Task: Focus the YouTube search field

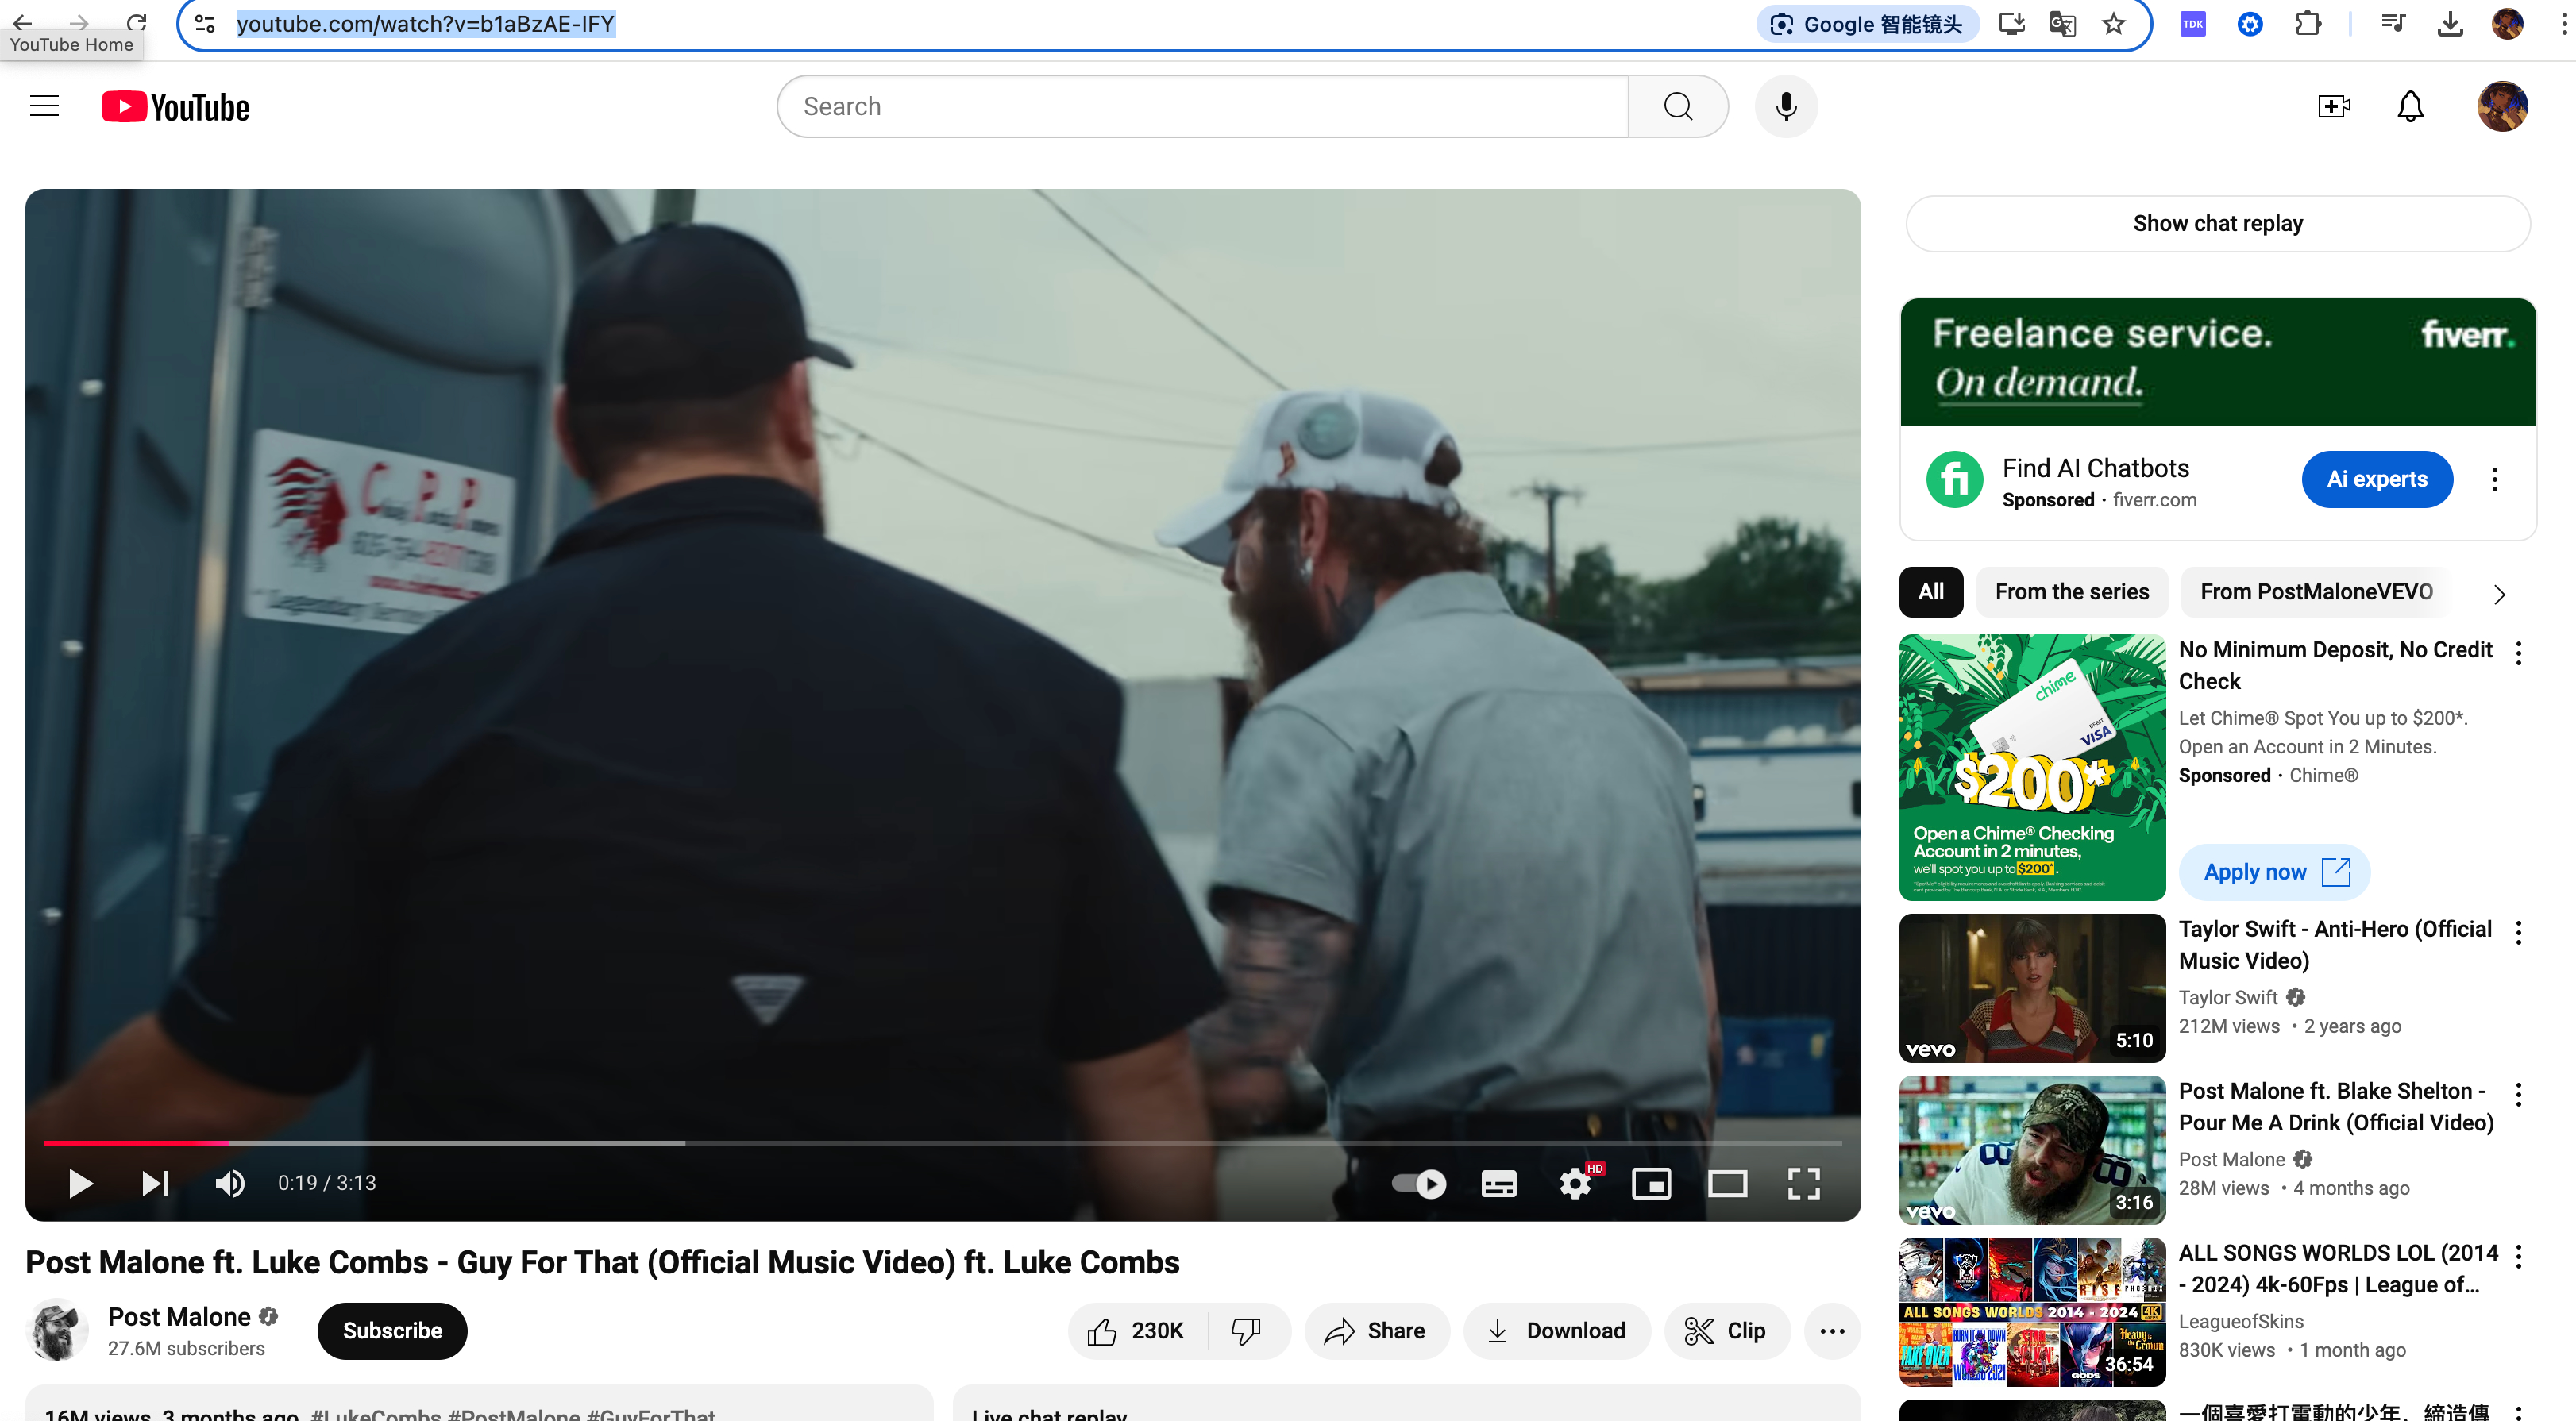Action: 1202,106
